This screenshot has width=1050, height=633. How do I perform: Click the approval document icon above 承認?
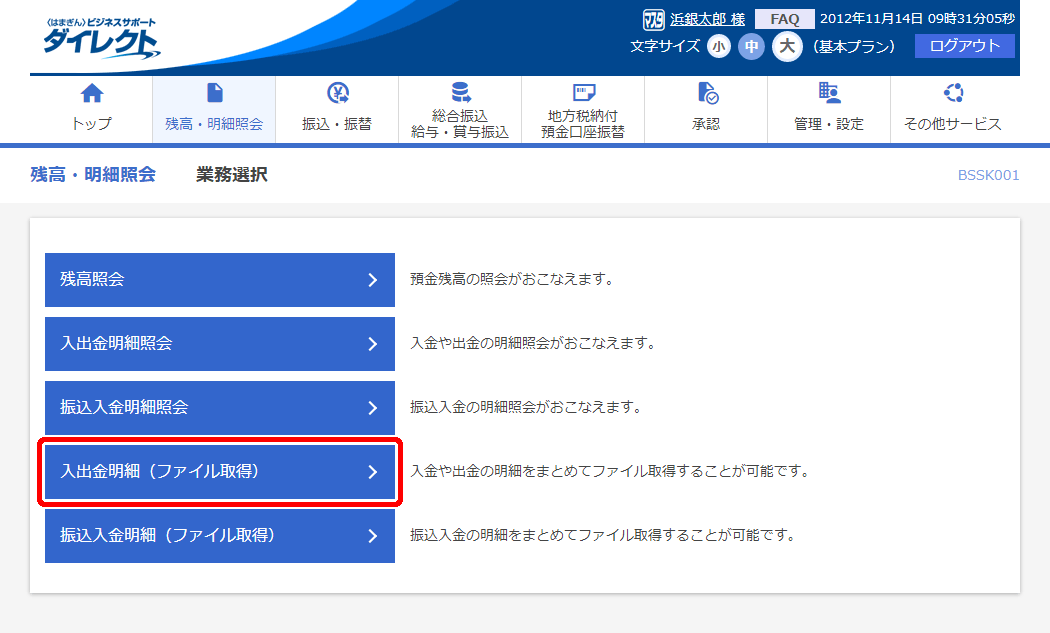pos(706,94)
